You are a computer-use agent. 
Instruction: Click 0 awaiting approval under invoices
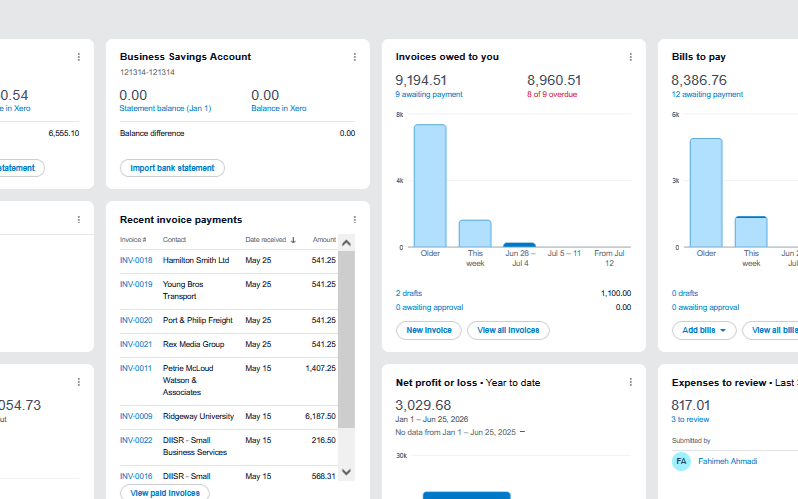[x=429, y=308]
